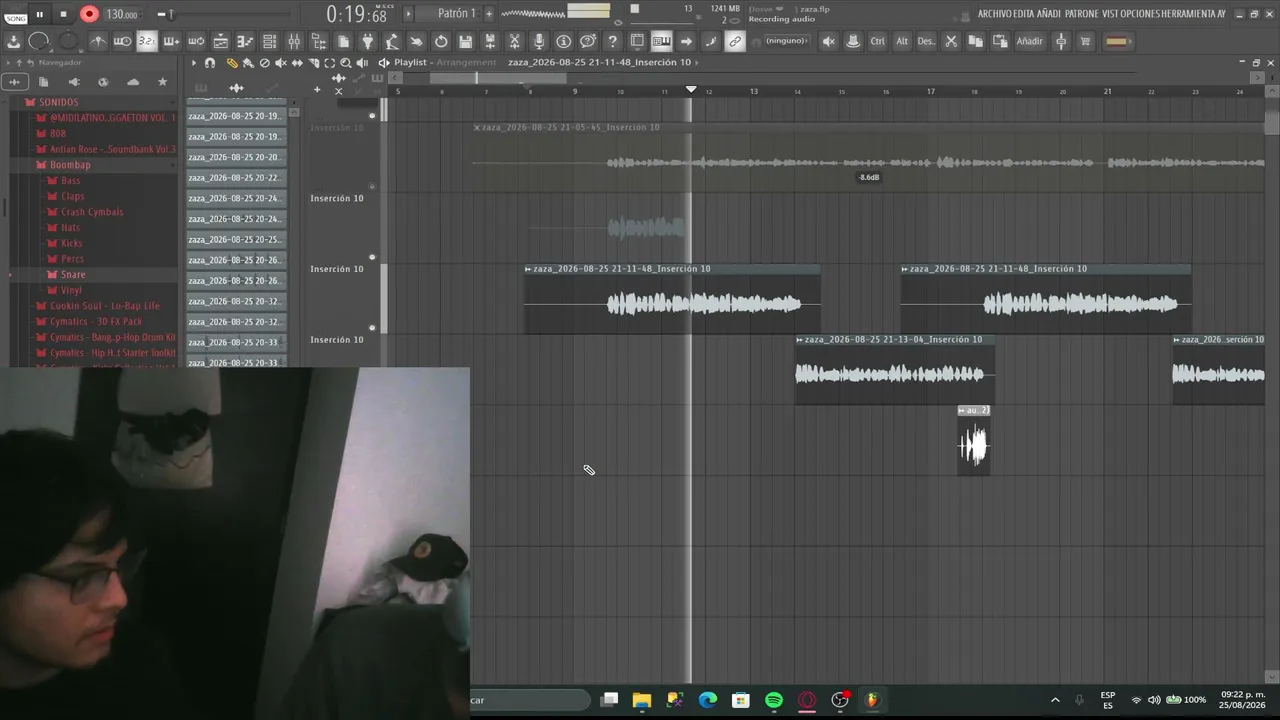The image size is (1280, 720).
Task: Toggle the 3.2.1 countdown before recording
Action: tap(147, 41)
